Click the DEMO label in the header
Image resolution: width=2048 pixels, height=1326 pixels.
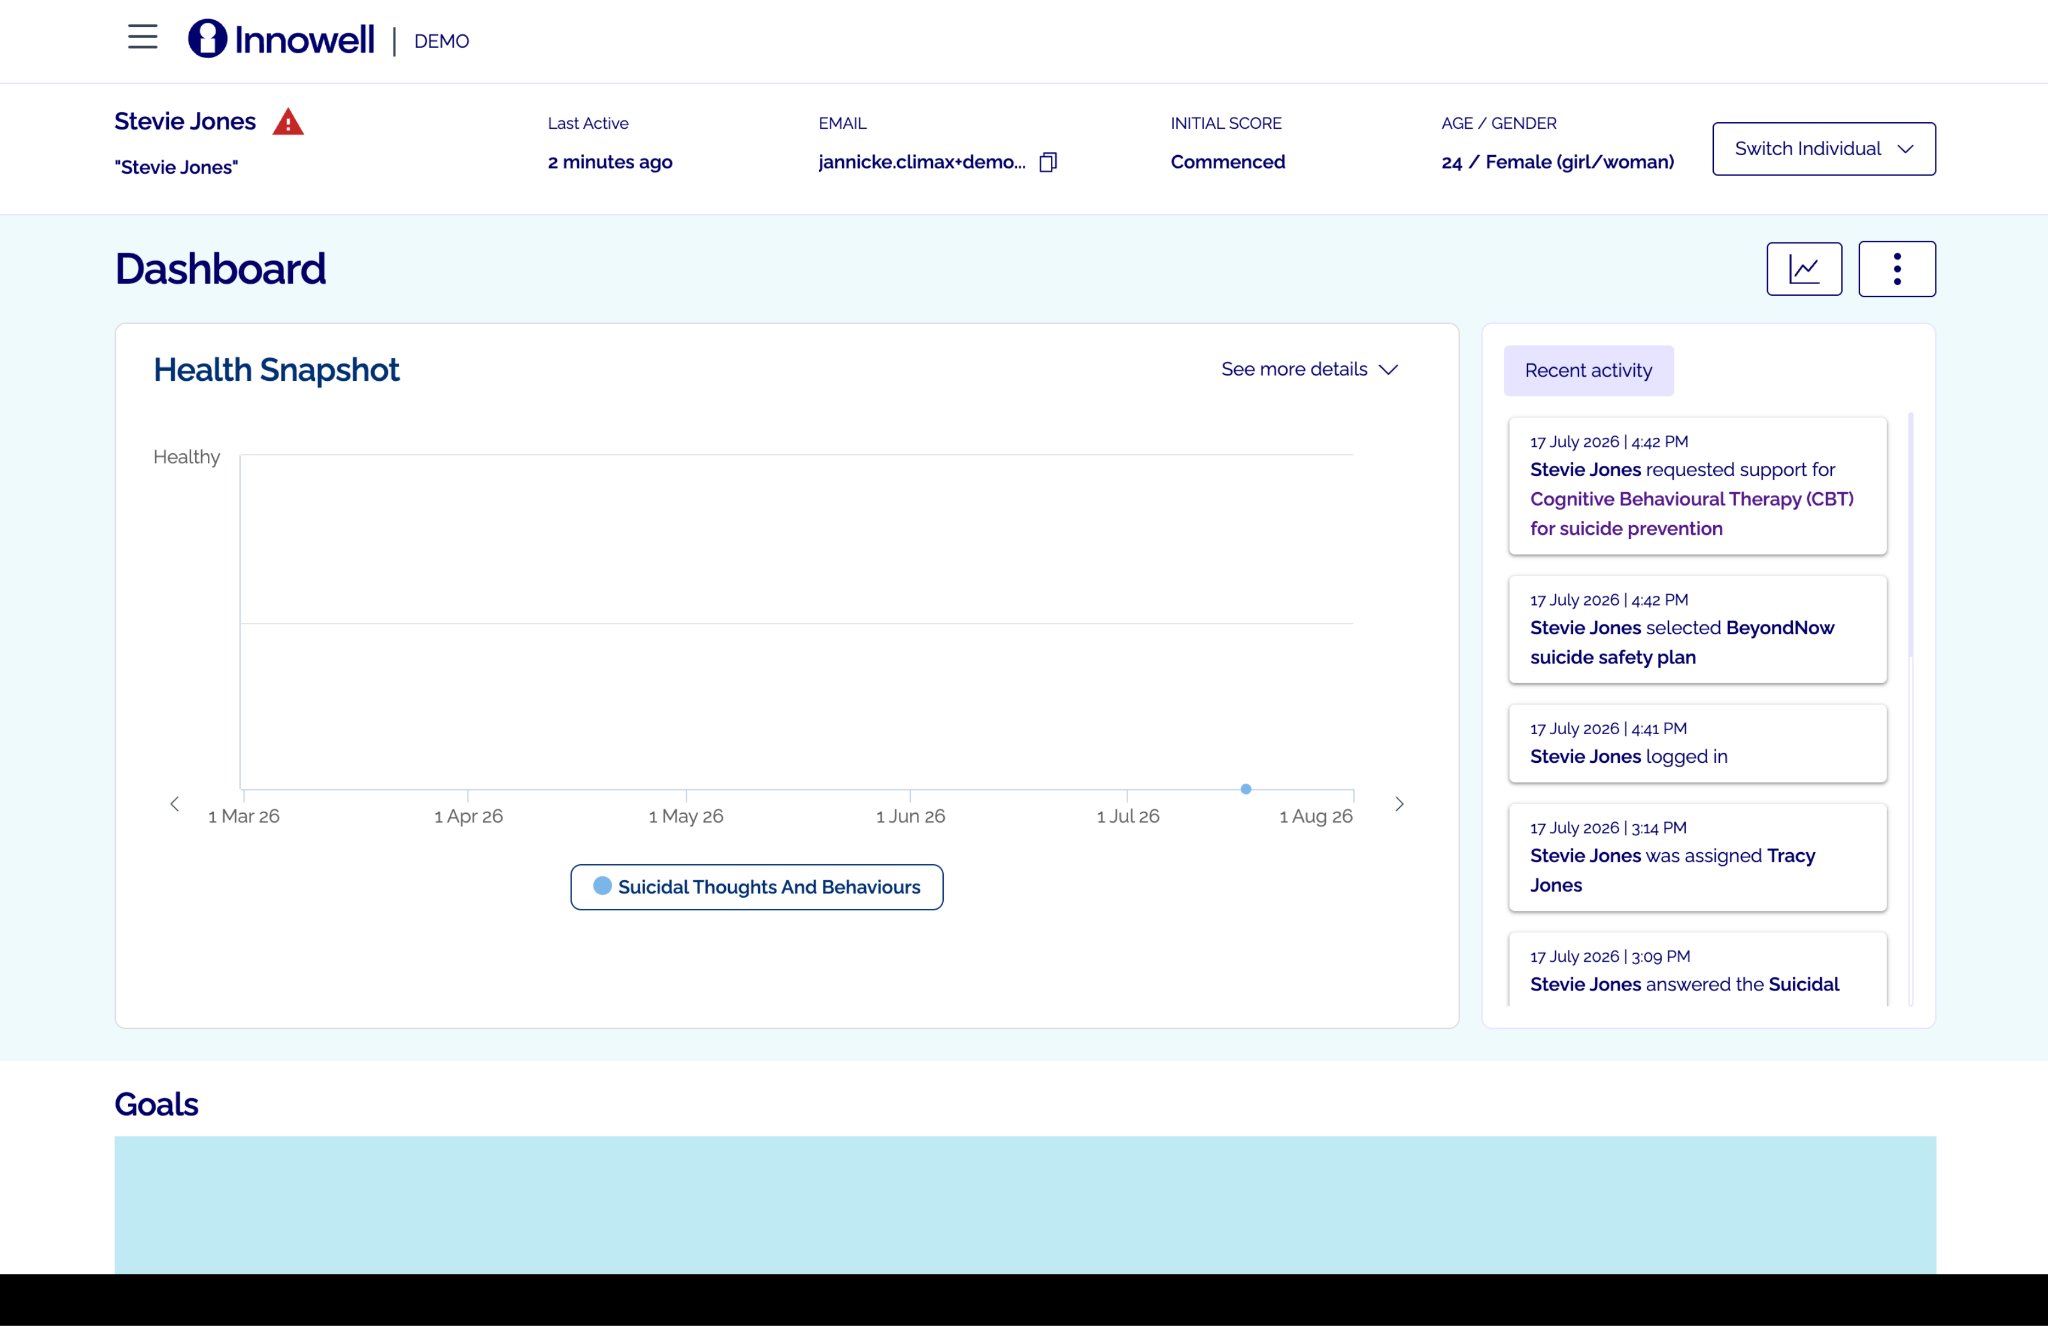coord(441,41)
